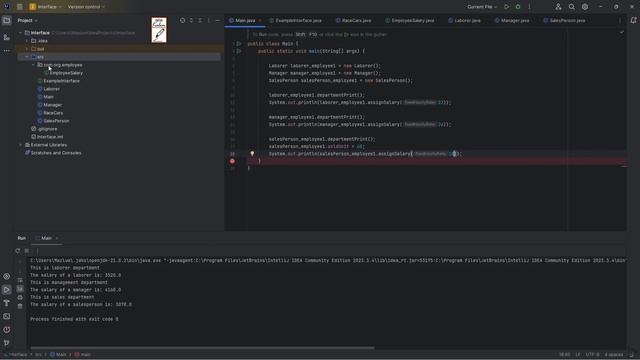Collapse the src folder
This screenshot has width=640, height=360.
click(27, 57)
